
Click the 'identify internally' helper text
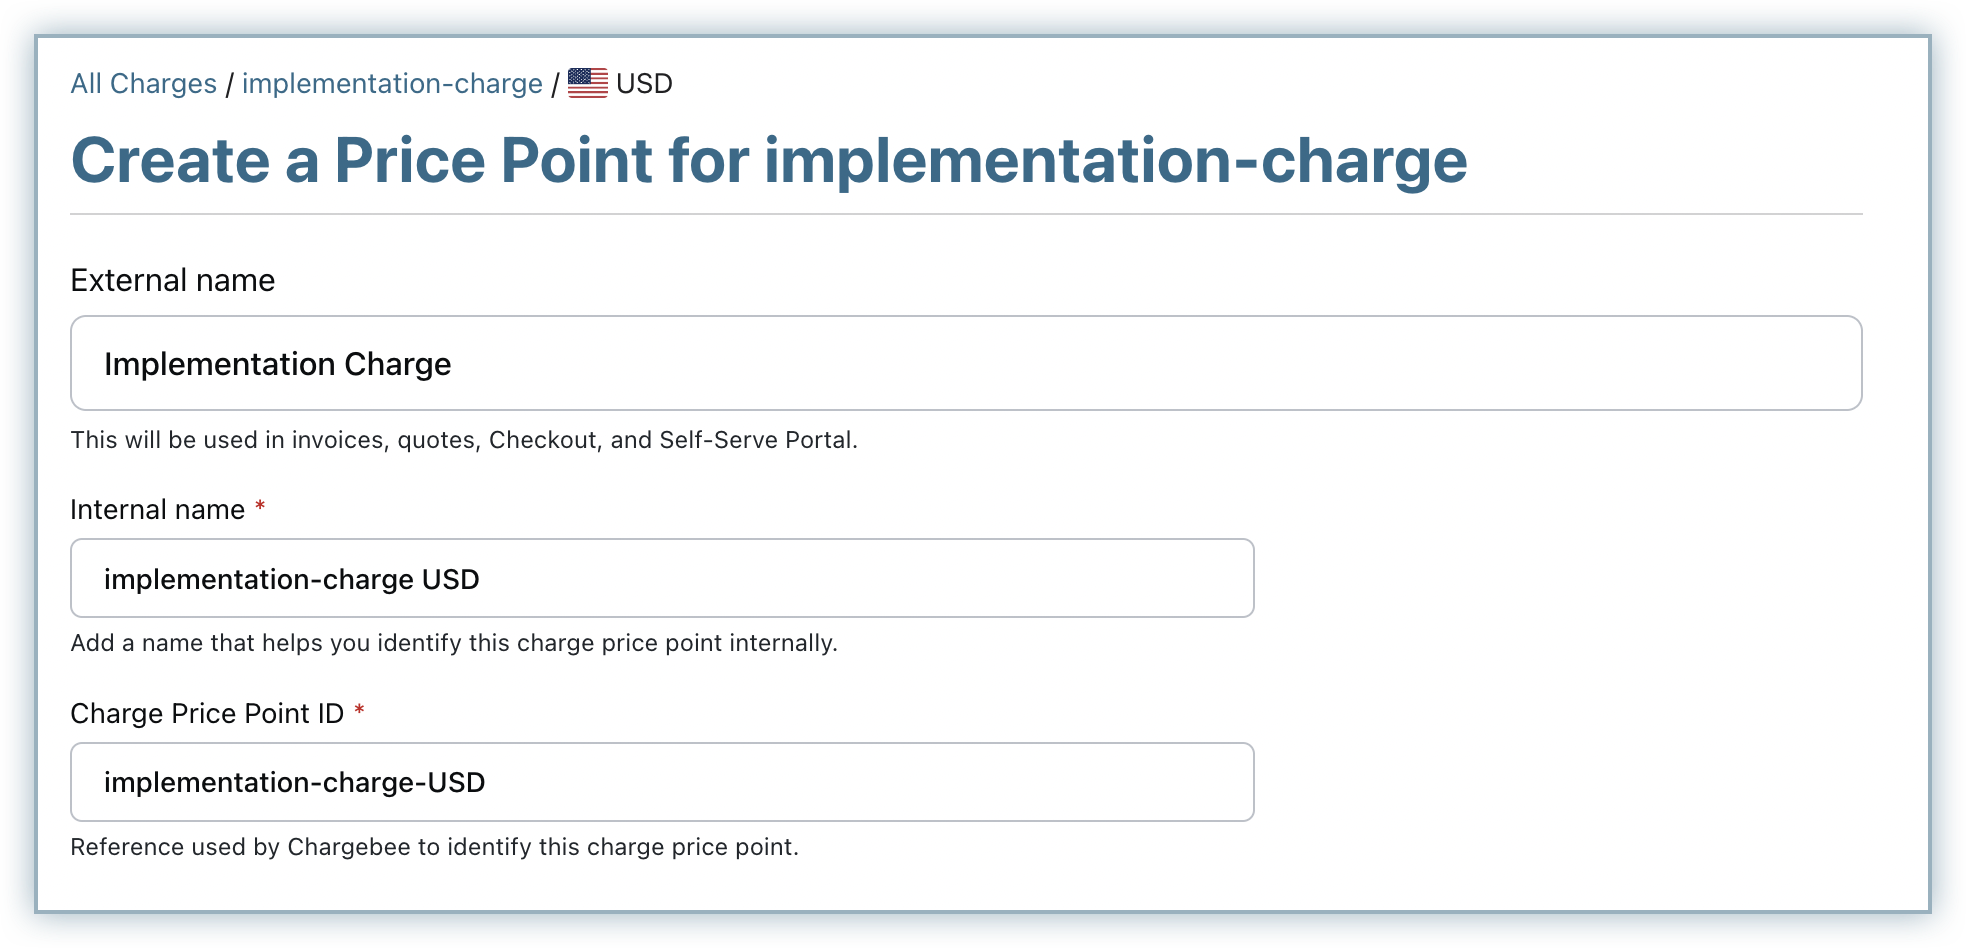tap(453, 643)
